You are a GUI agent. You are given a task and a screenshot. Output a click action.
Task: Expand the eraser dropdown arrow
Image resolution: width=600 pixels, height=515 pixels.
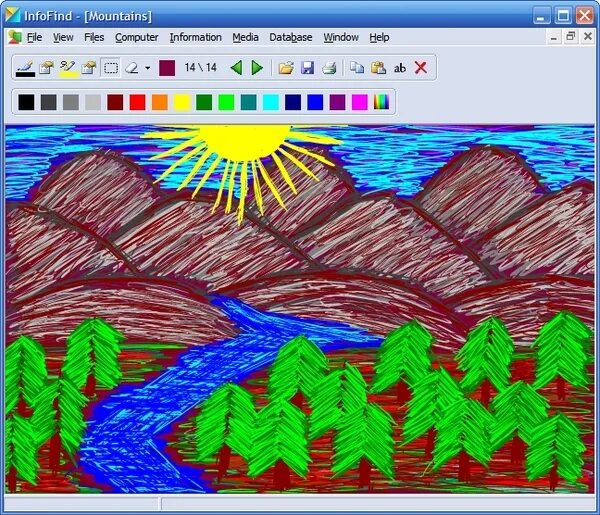point(148,68)
